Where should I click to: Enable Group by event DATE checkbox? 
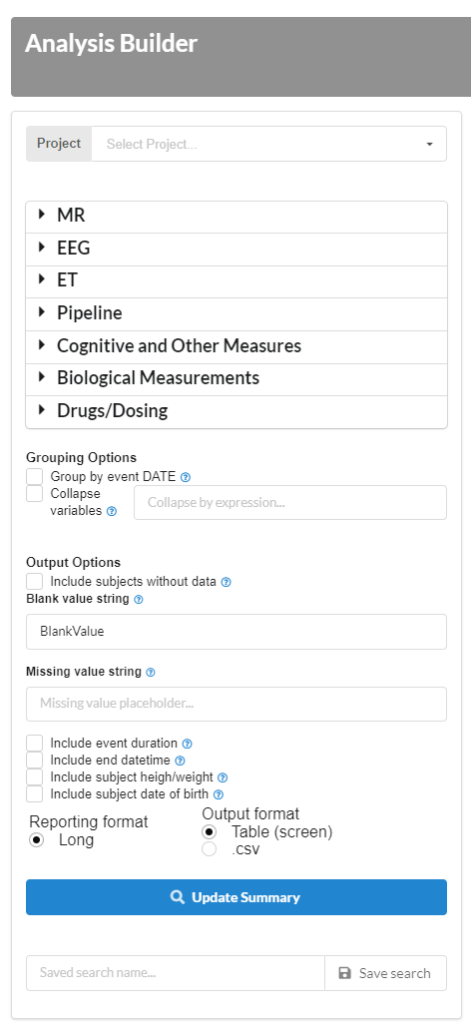coord(35,477)
